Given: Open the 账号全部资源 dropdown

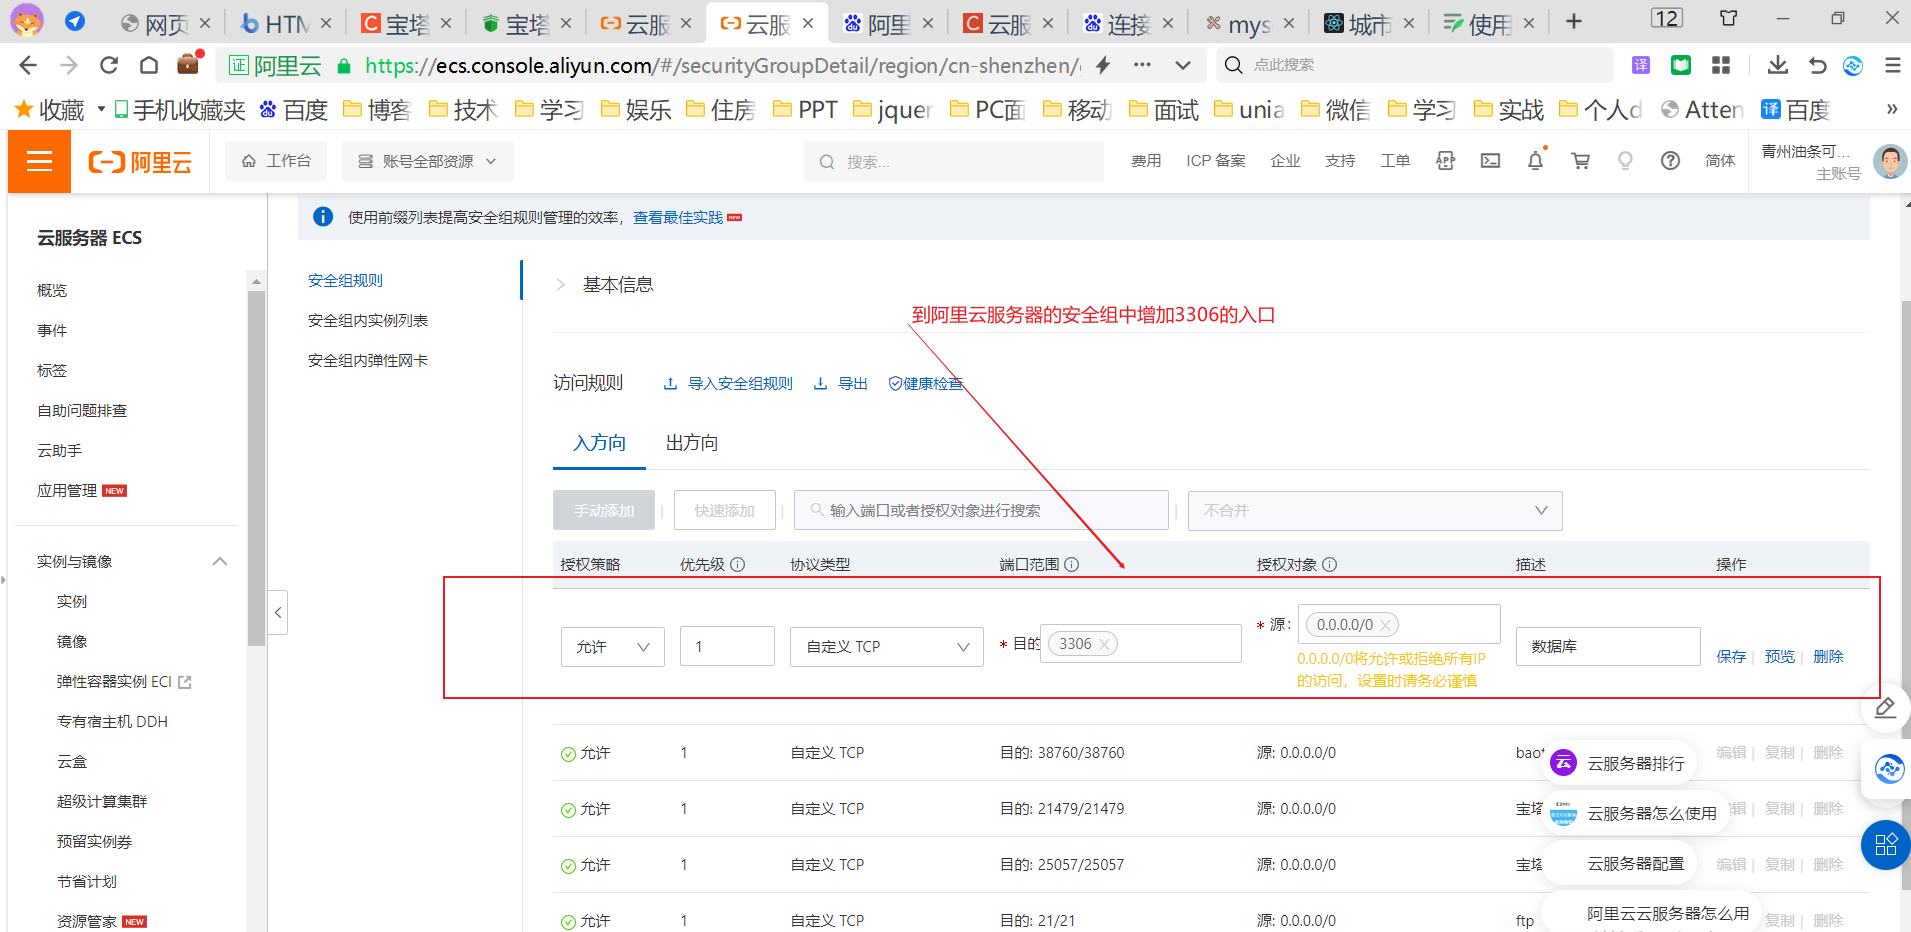Looking at the screenshot, I should pos(427,161).
